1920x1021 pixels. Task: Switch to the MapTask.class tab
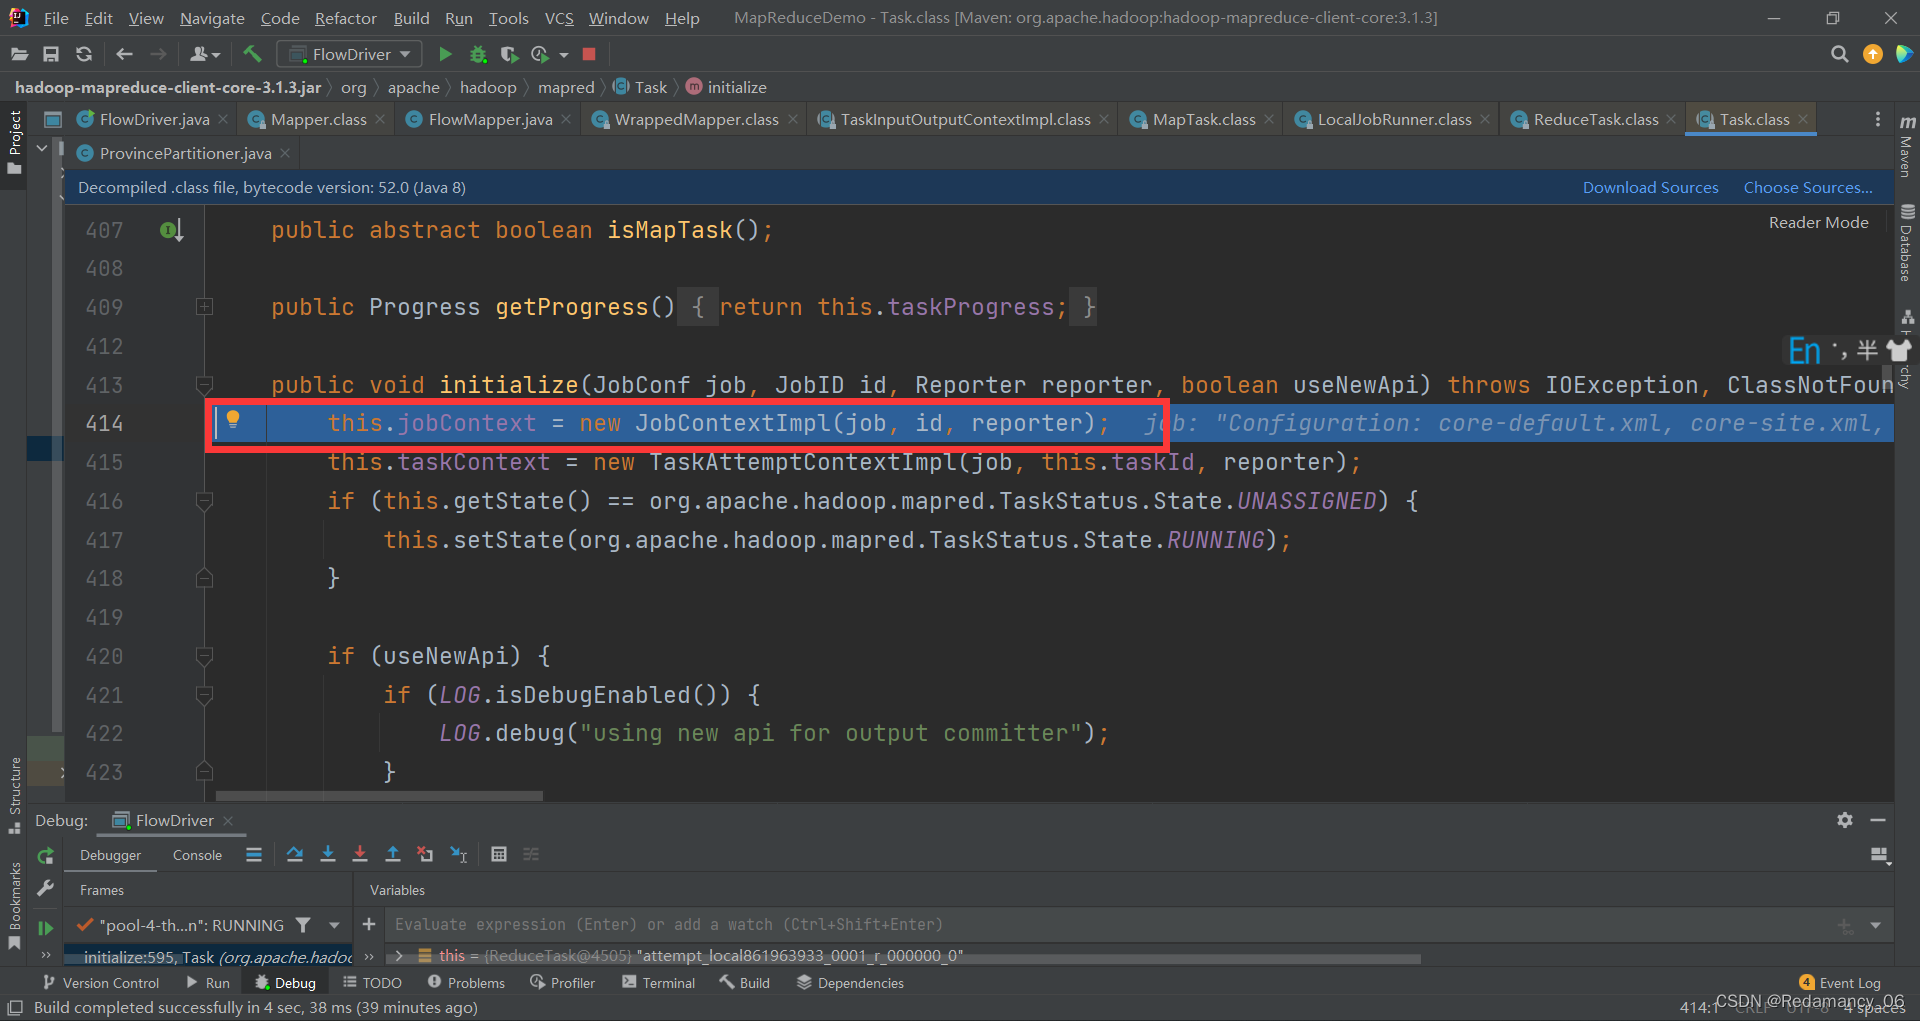[x=1203, y=119]
